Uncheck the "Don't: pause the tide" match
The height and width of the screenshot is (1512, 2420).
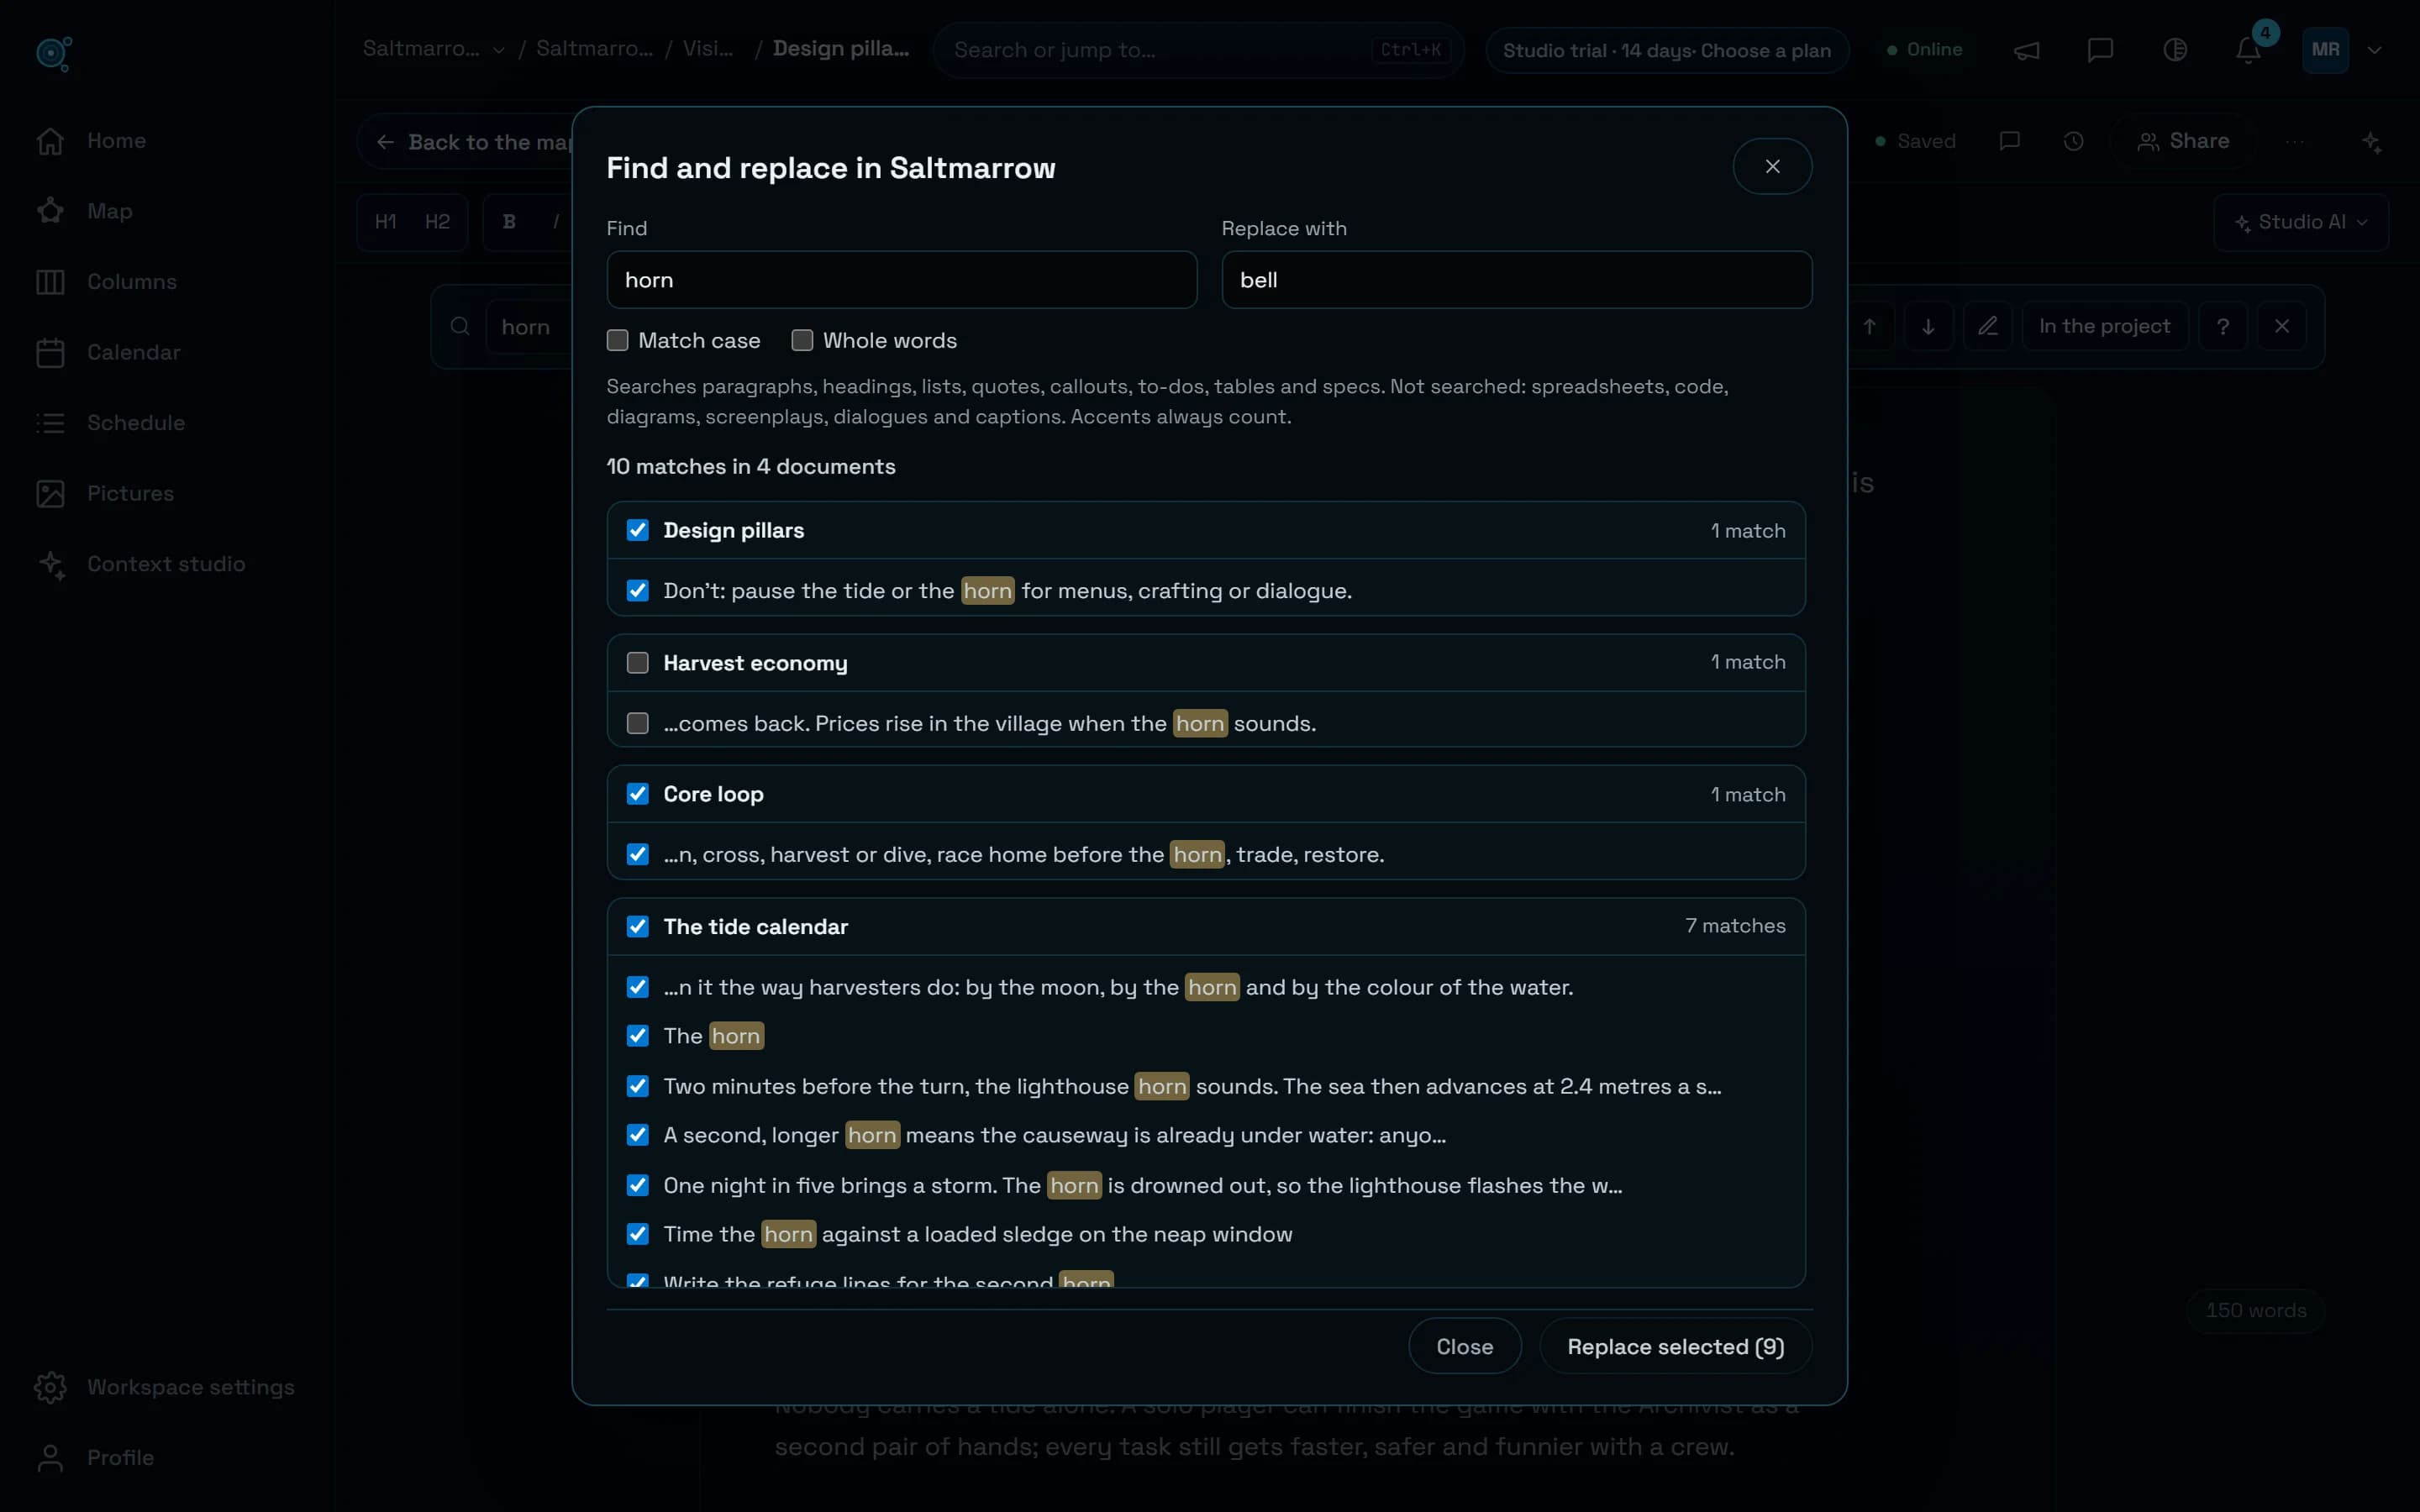tap(638, 590)
